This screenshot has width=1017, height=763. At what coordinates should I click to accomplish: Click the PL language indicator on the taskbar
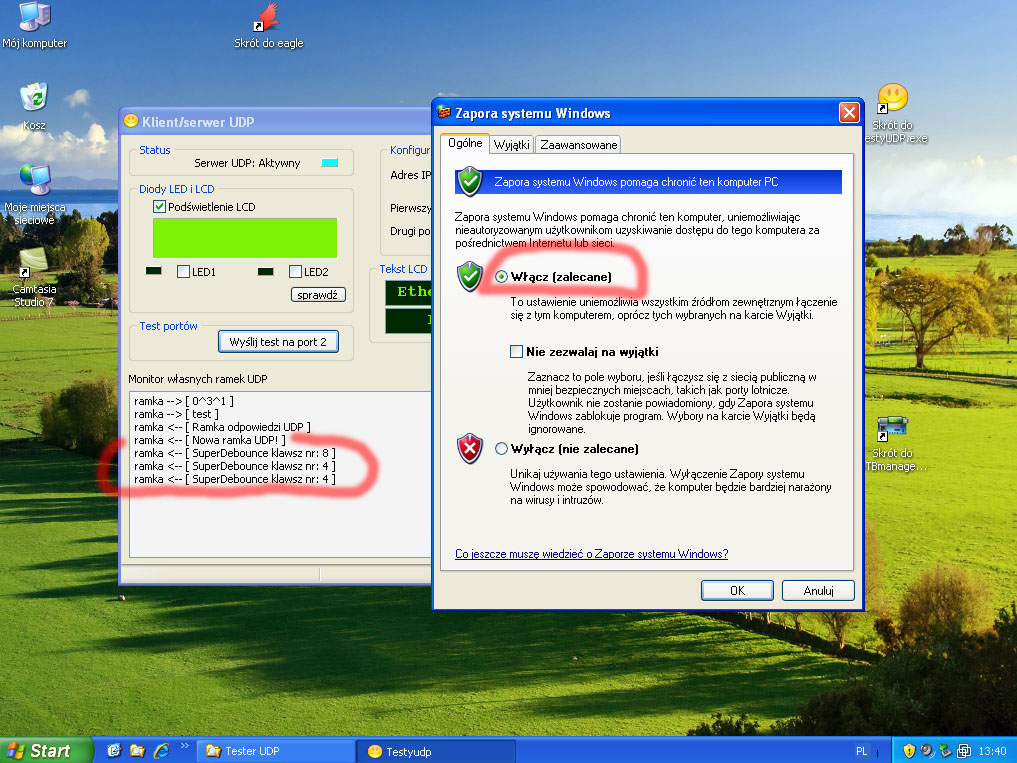coord(861,751)
